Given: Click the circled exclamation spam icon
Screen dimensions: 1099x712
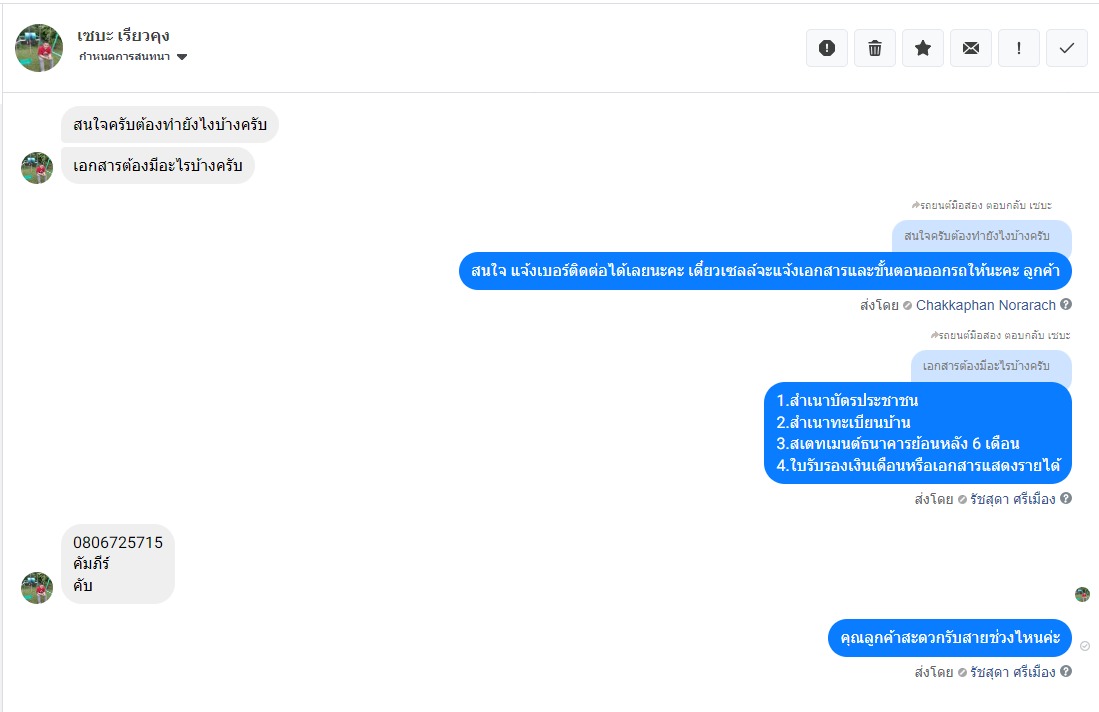Looking at the screenshot, I should click(827, 48).
